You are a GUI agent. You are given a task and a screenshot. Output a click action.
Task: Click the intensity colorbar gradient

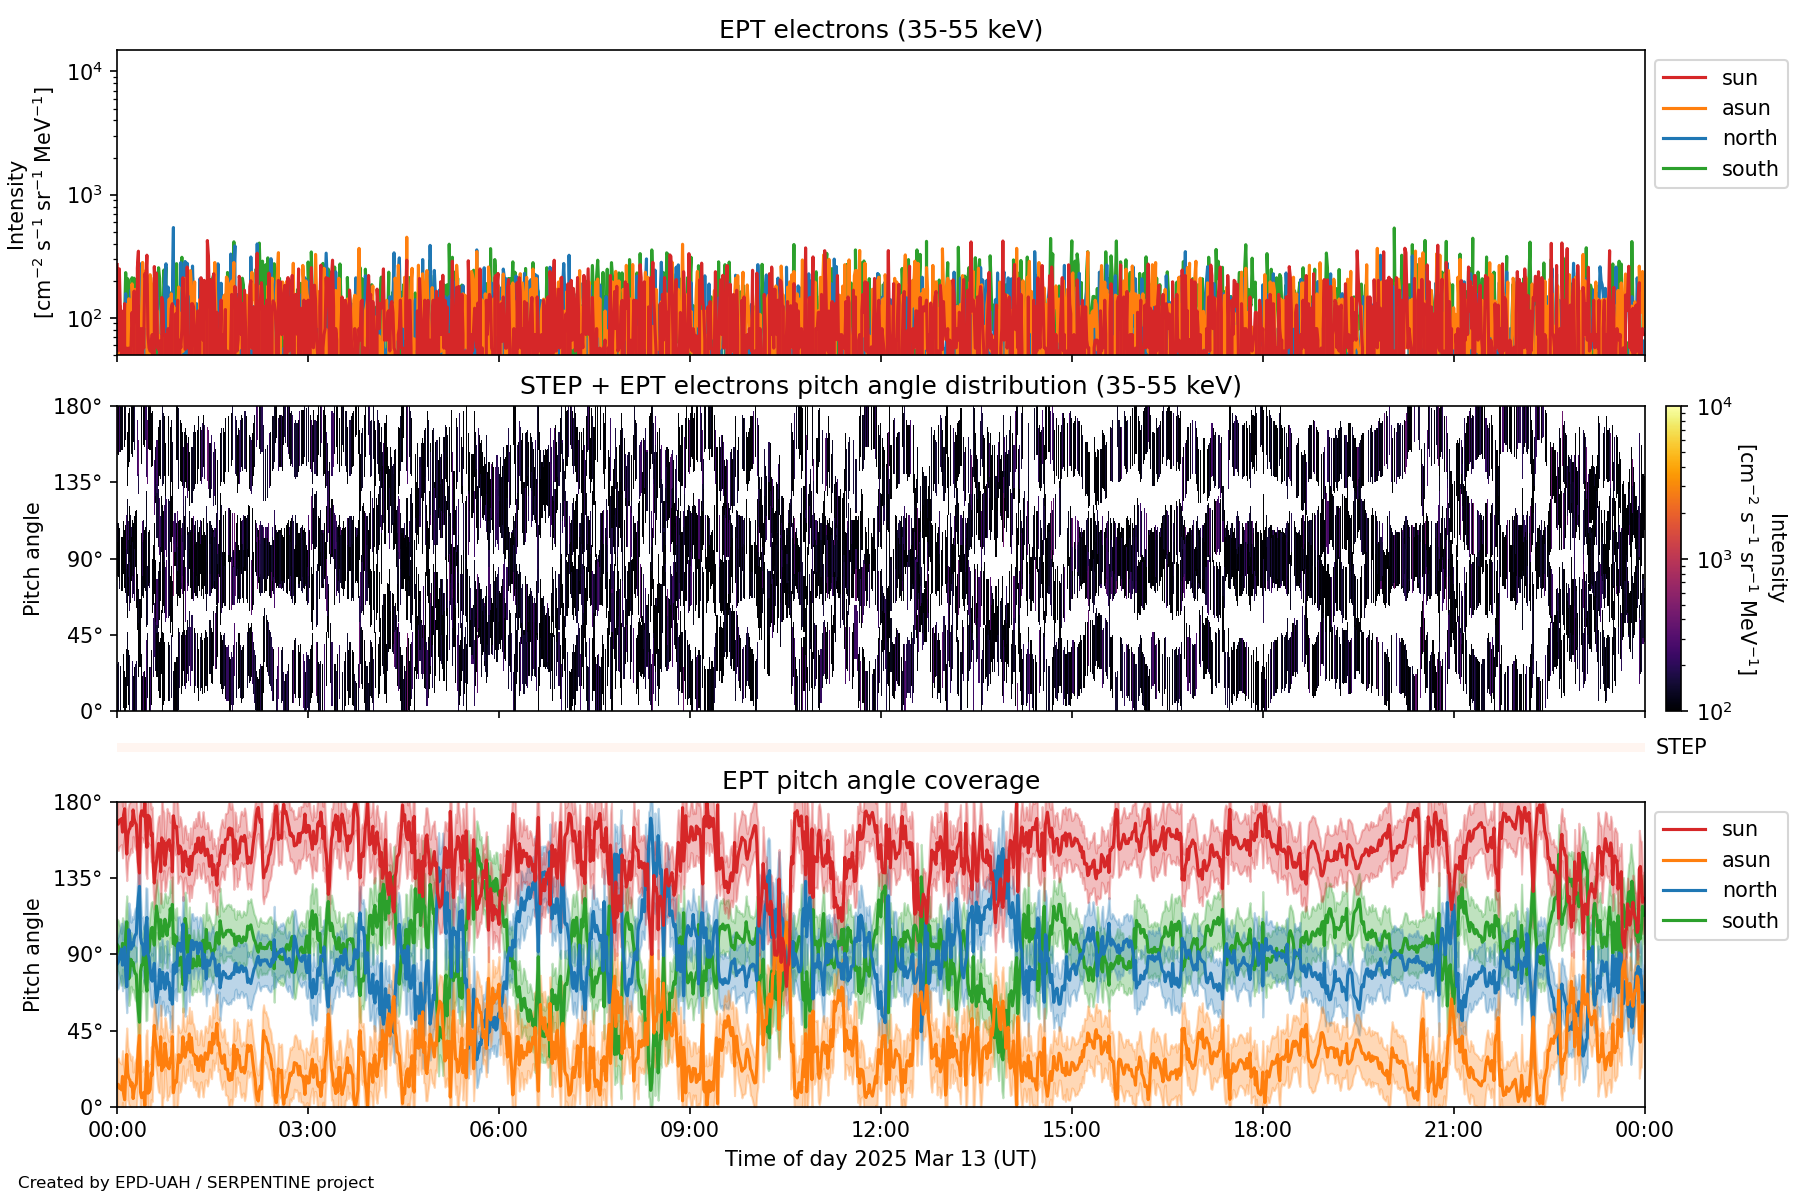(1673, 558)
